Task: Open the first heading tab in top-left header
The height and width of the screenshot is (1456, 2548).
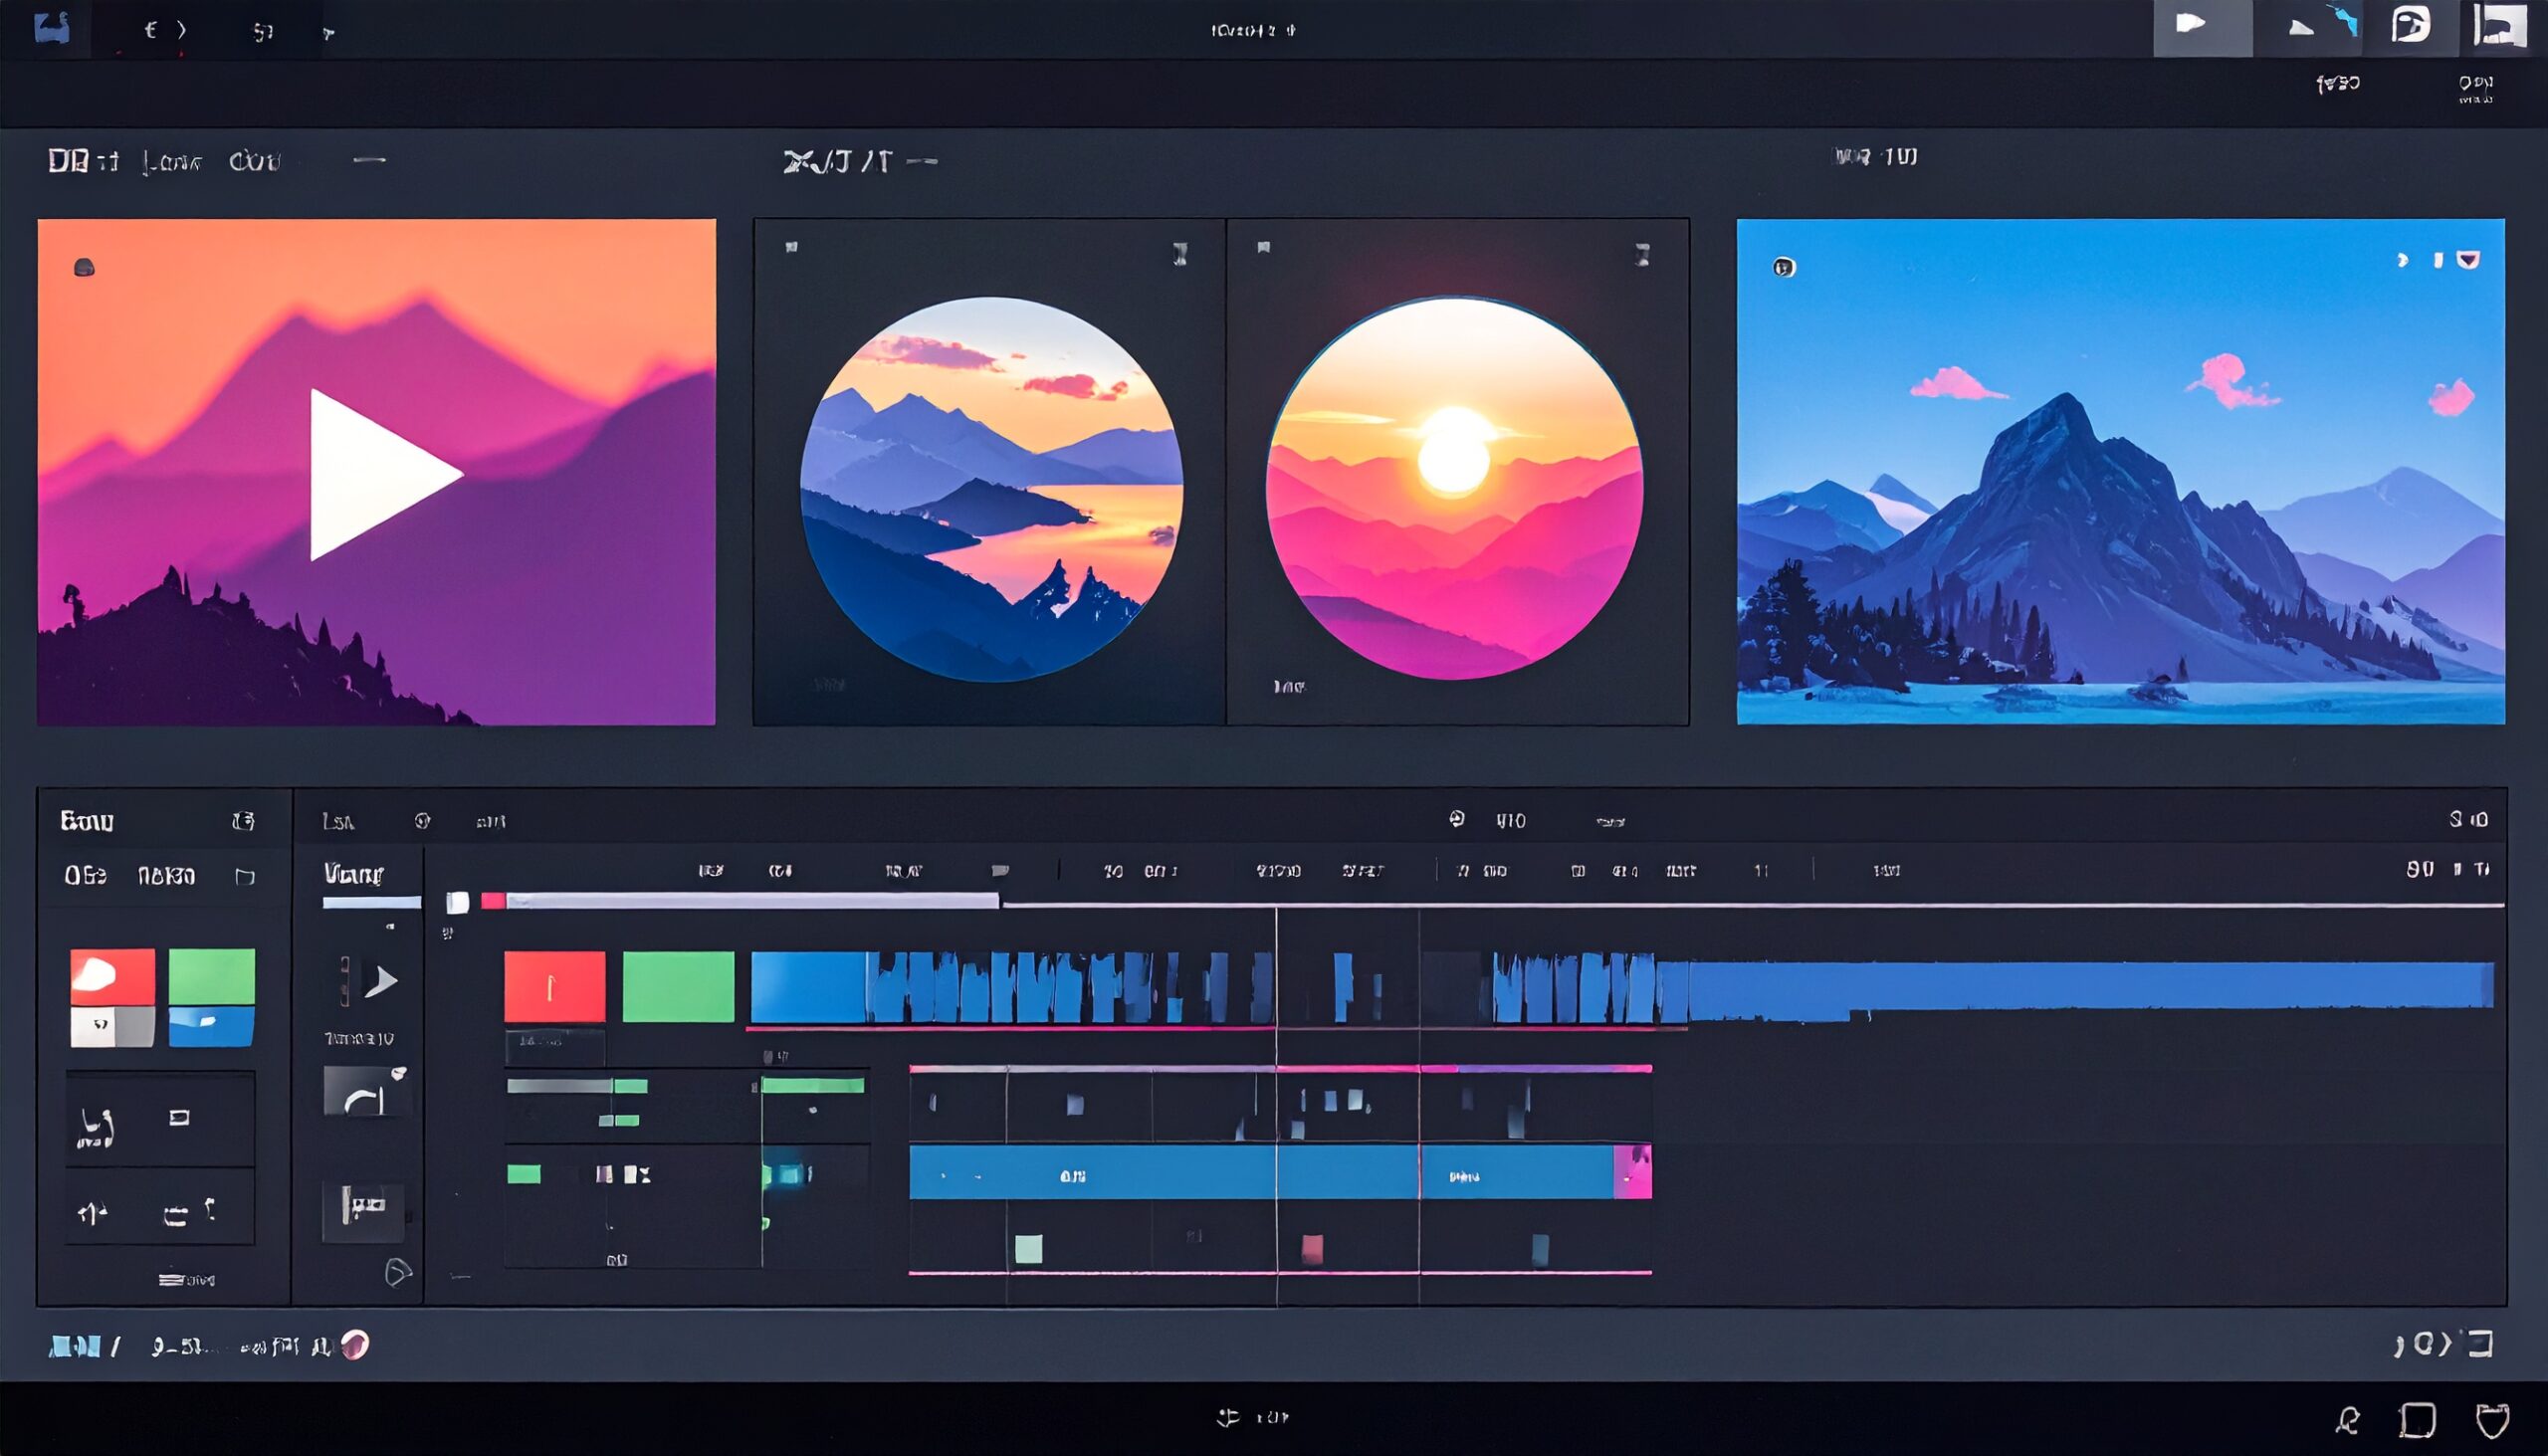Action: click(82, 161)
